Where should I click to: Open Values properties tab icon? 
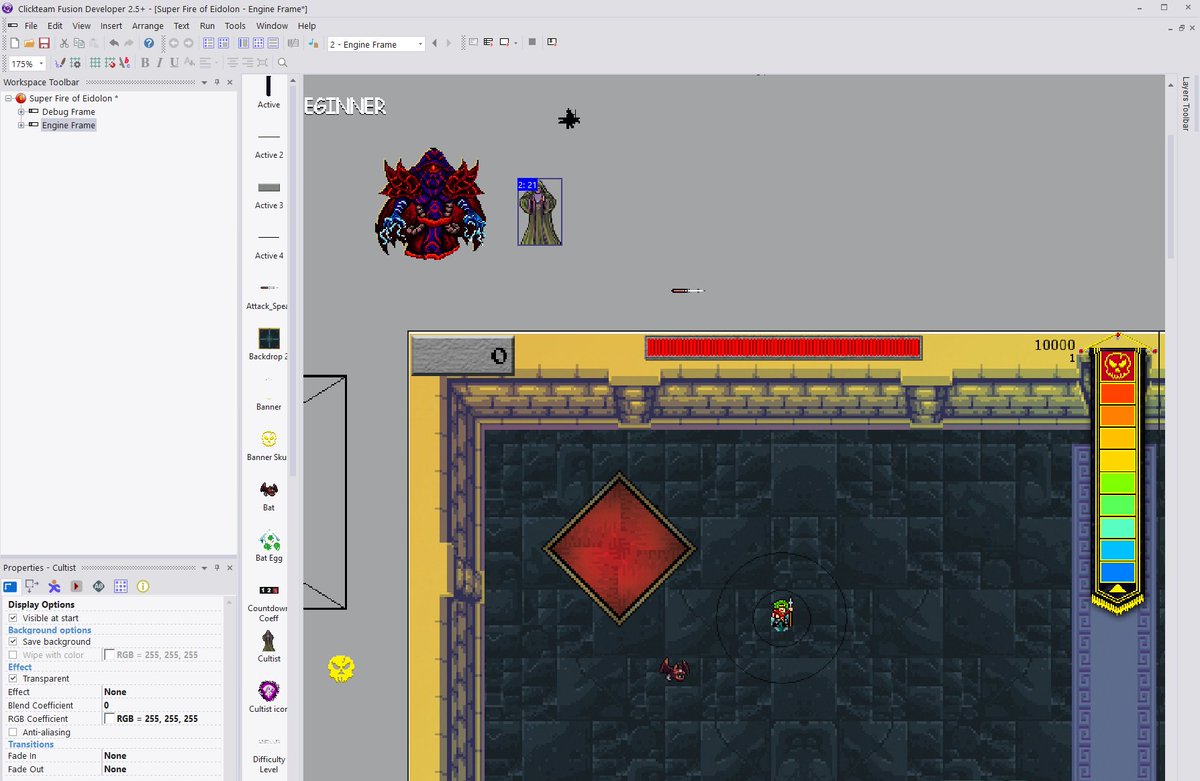(x=98, y=586)
